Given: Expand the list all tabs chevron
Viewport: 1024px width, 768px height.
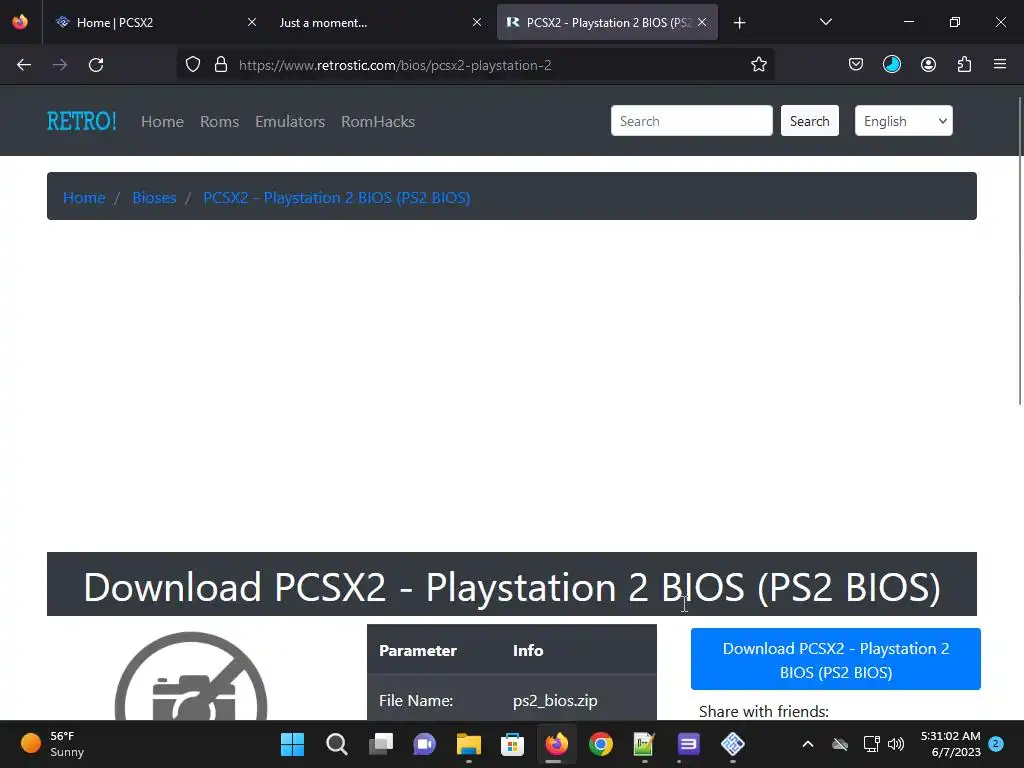Looking at the screenshot, I should click(x=825, y=22).
